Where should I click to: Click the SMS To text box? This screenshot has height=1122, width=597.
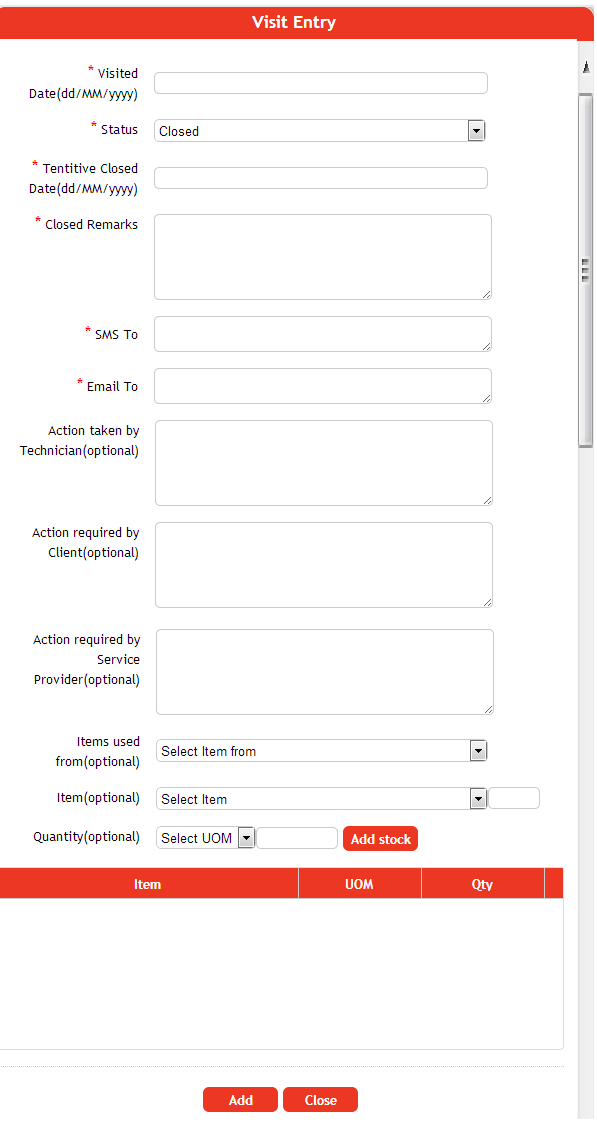(x=323, y=334)
